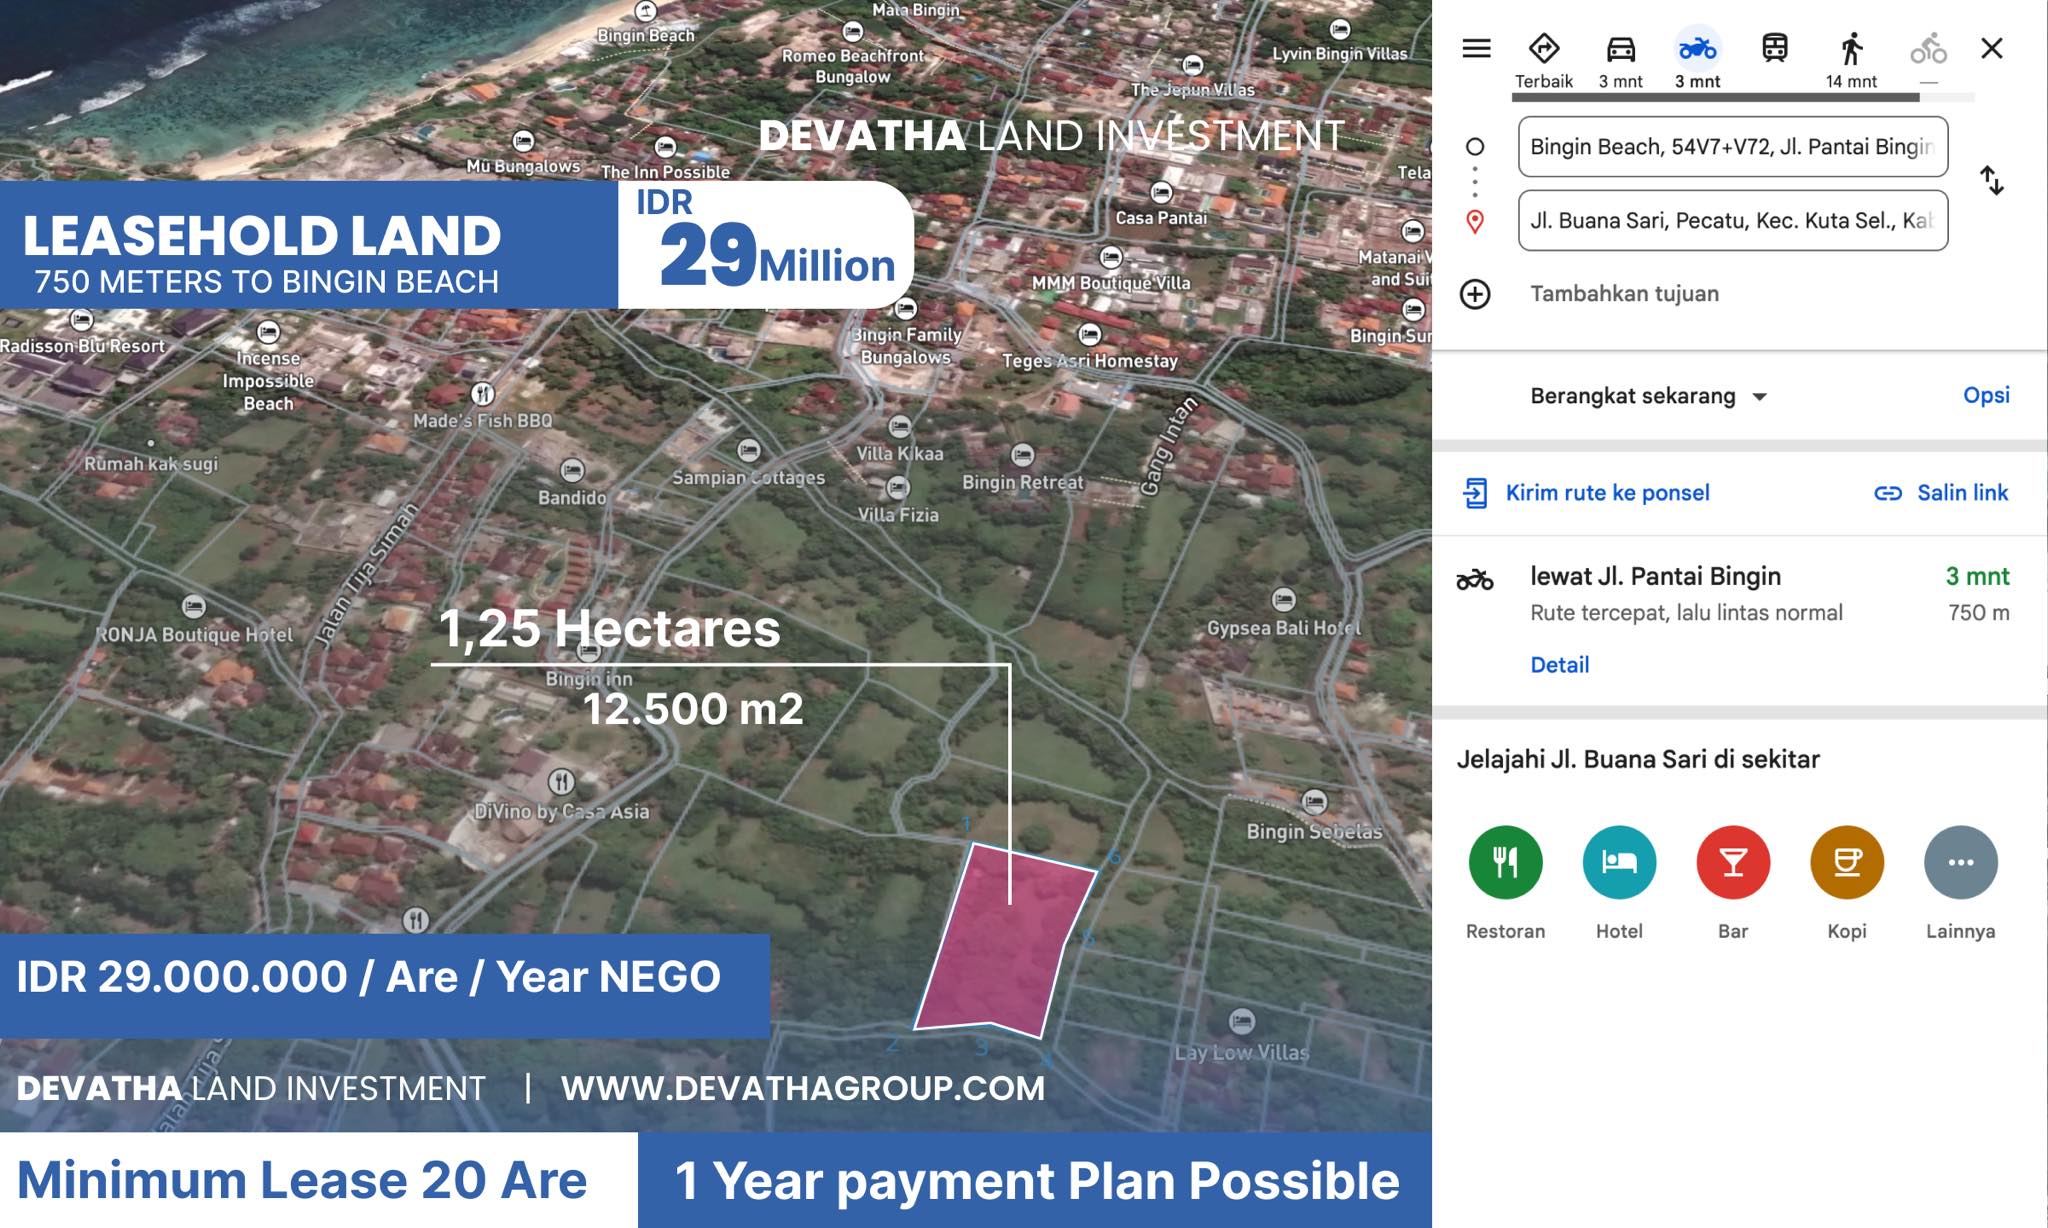Screen dimensions: 2048x1228
Task: Expand the Berangkat sekarang departure dropdown
Action: (1648, 396)
